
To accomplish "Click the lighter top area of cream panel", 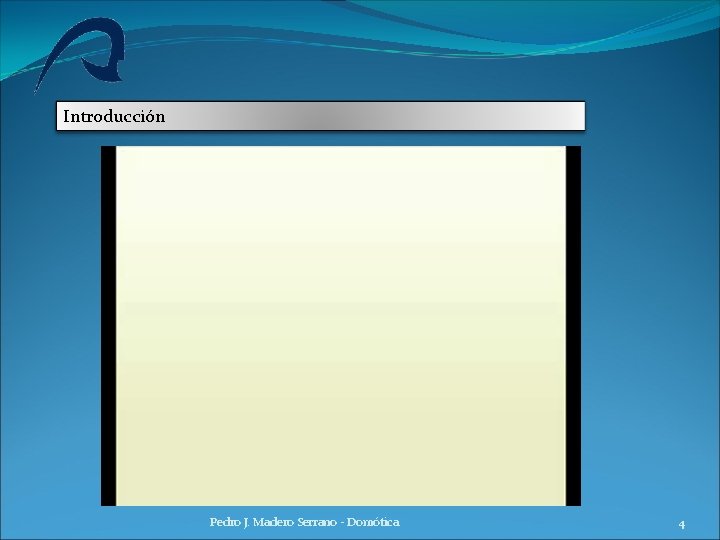I will 341,184.
